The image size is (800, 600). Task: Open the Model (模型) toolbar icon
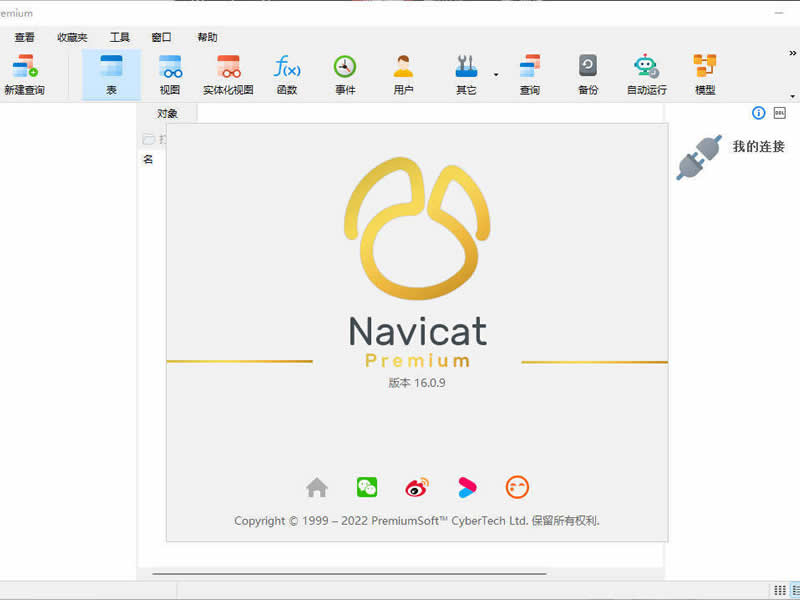click(705, 75)
